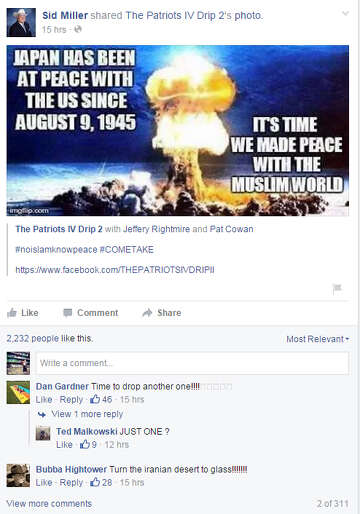Click thumbs-up count on Bubba Hightower's comment
This screenshot has height=514, width=360.
coord(101,482)
